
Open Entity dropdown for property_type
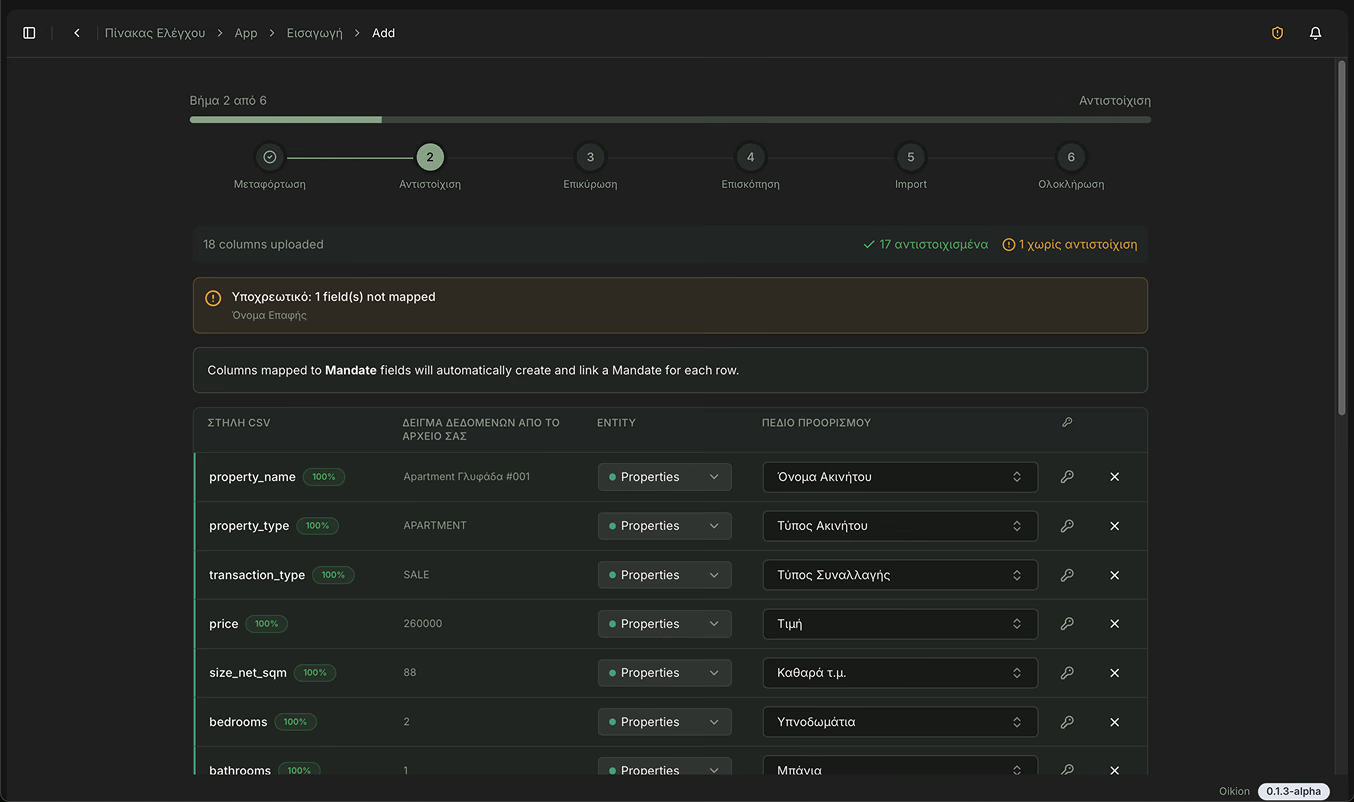click(x=665, y=526)
